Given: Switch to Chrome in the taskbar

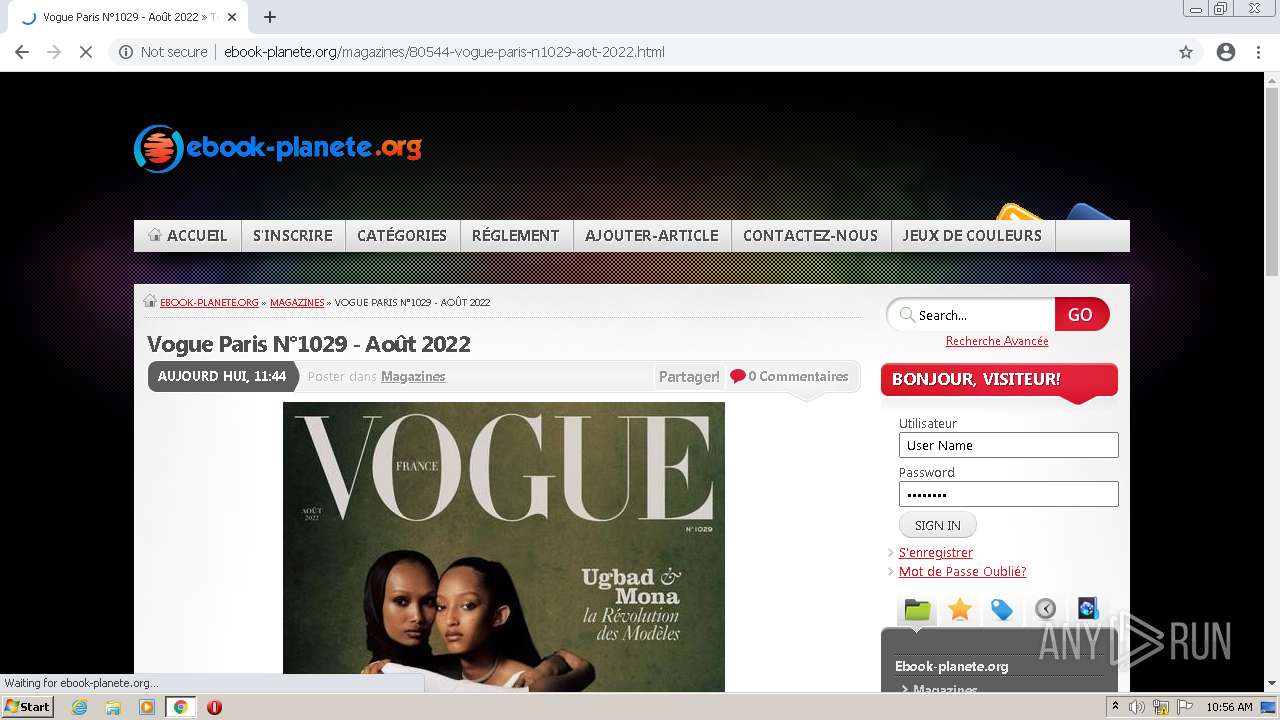Looking at the screenshot, I should (181, 707).
